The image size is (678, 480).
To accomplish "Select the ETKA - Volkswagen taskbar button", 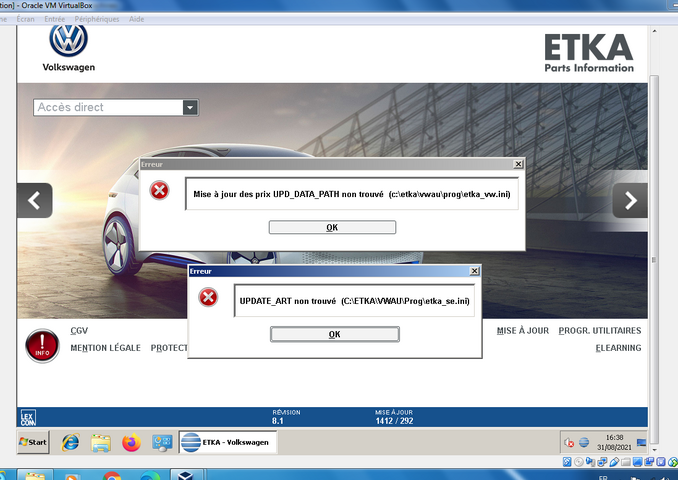I will [x=228, y=442].
